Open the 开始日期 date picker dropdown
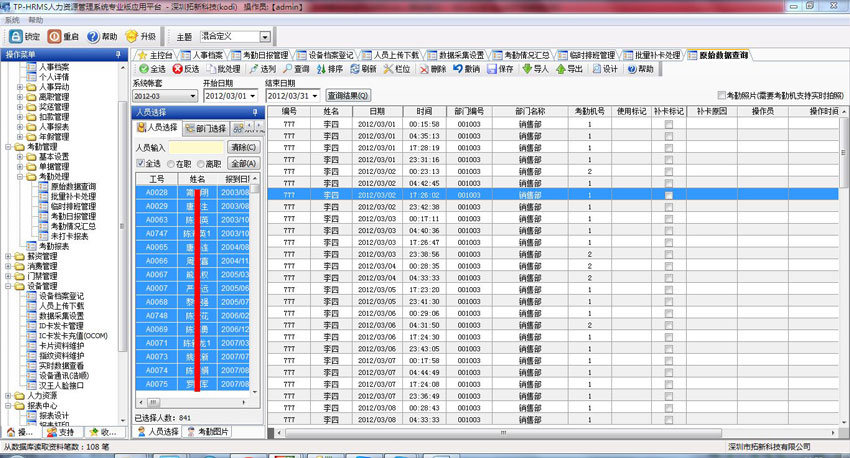The height and width of the screenshot is (458, 850). coord(253,96)
